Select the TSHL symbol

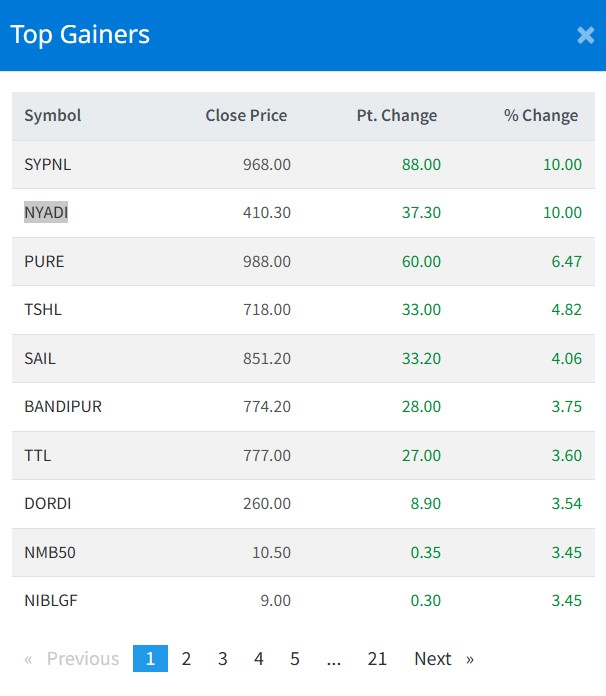[x=43, y=309]
